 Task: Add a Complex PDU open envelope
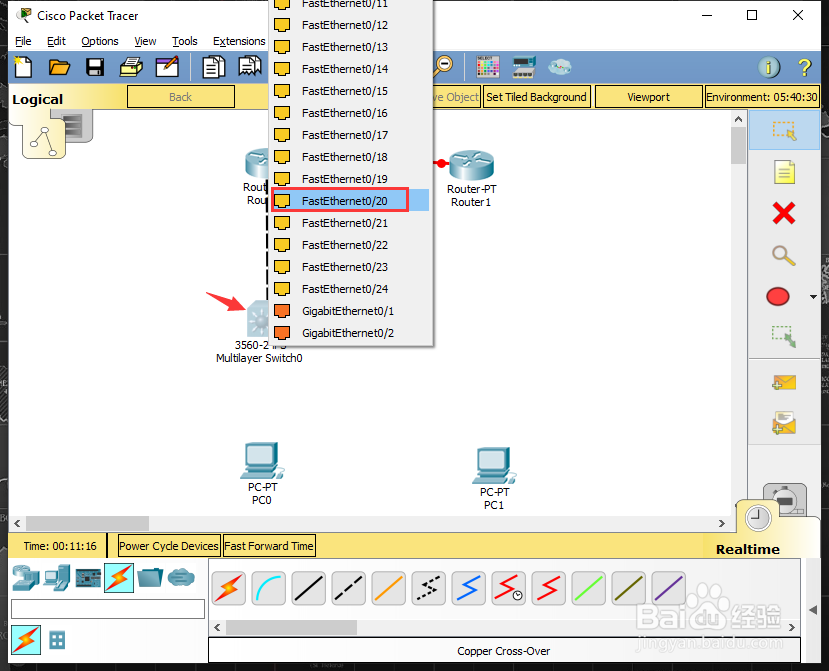click(784, 423)
